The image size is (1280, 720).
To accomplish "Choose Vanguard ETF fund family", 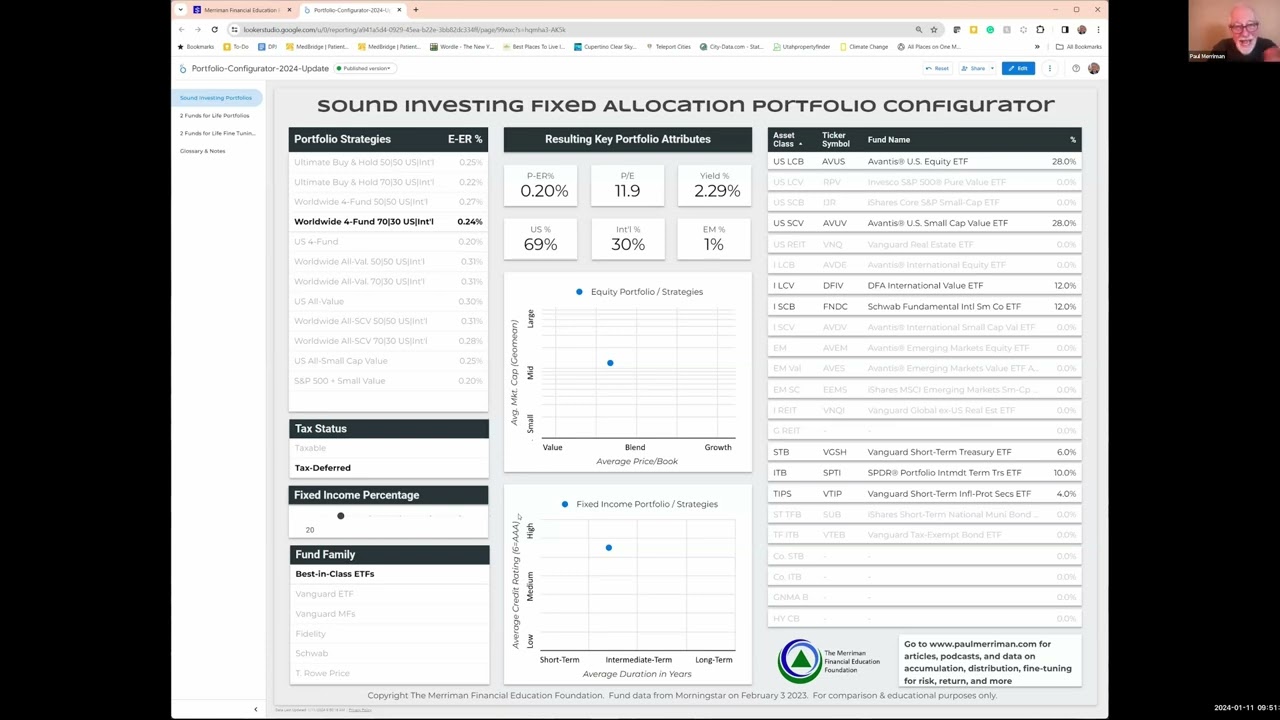I will (388, 594).
